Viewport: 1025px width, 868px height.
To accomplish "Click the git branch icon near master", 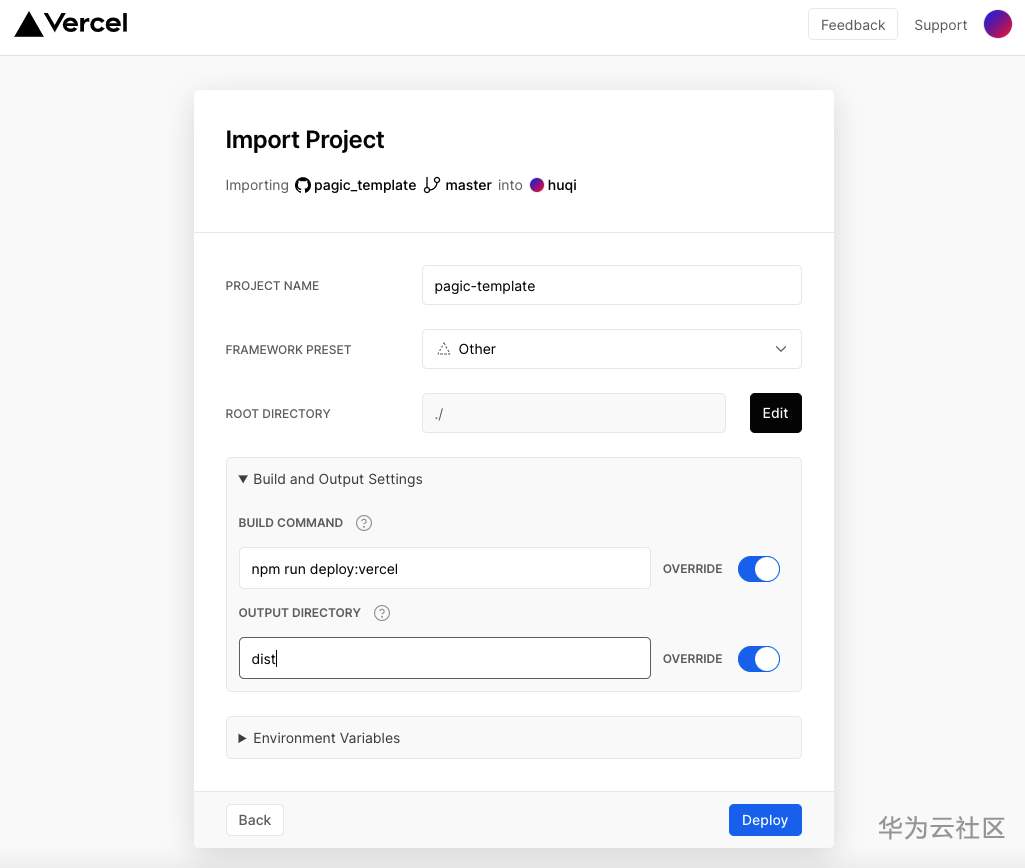I will click(x=432, y=185).
